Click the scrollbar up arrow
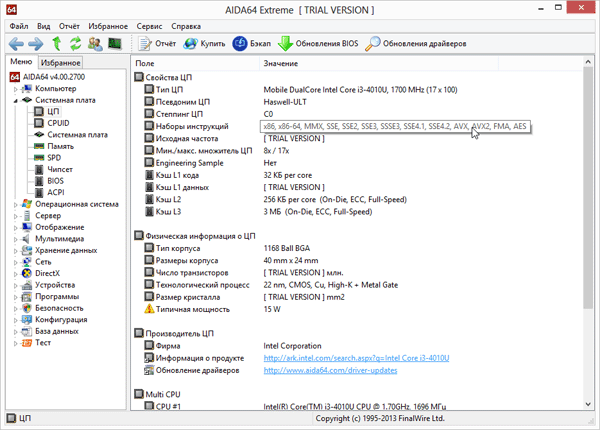This screenshot has width=600, height=430. pyautogui.click(x=588, y=62)
